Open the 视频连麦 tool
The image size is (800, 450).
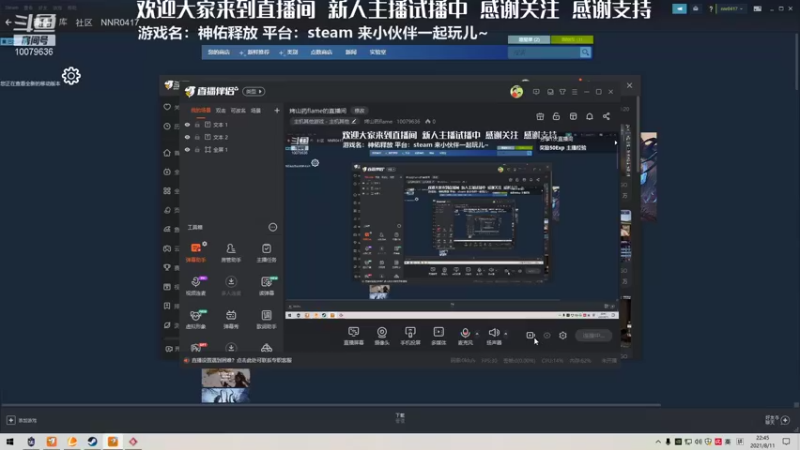196,286
